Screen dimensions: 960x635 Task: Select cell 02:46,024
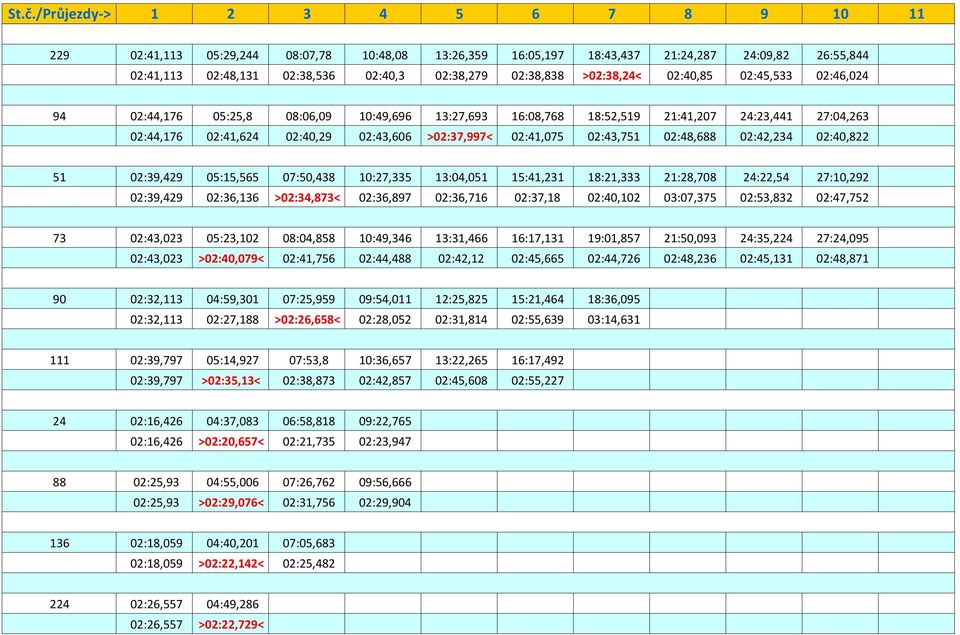point(842,75)
